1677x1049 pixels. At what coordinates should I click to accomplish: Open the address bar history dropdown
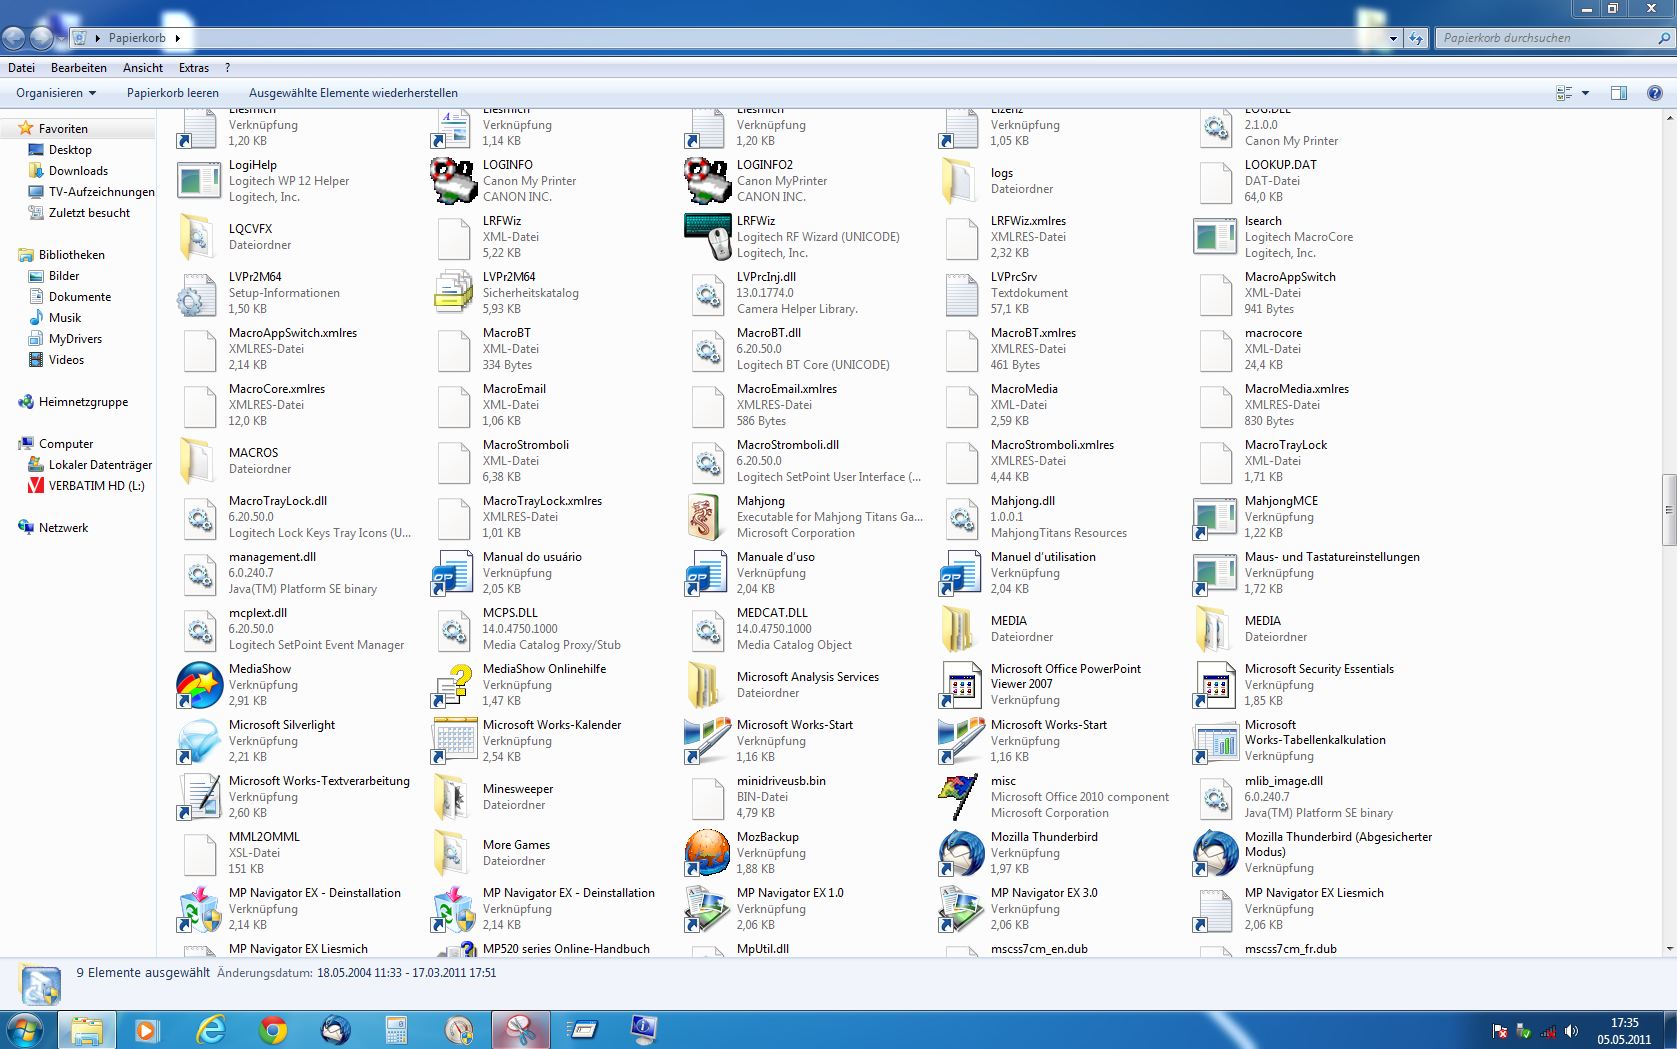tap(1393, 38)
